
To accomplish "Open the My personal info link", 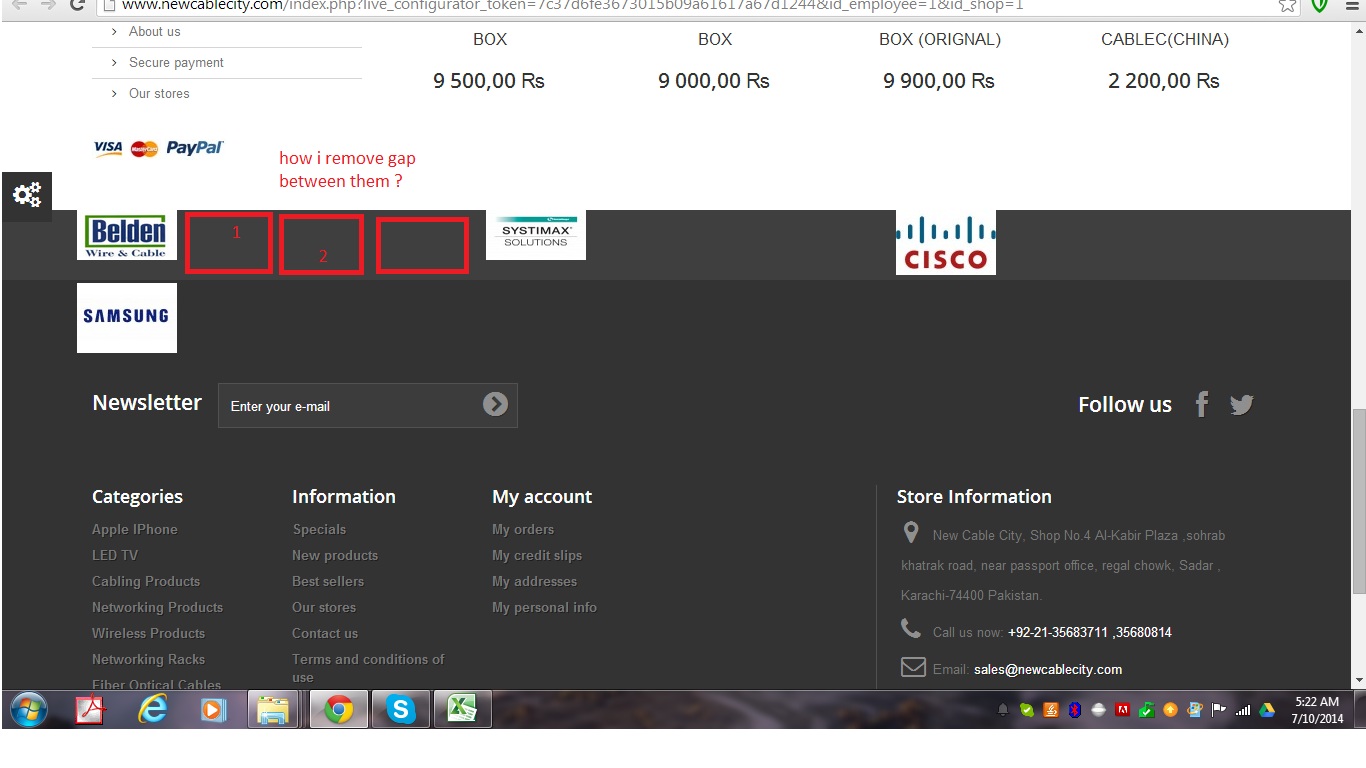I will tap(544, 607).
